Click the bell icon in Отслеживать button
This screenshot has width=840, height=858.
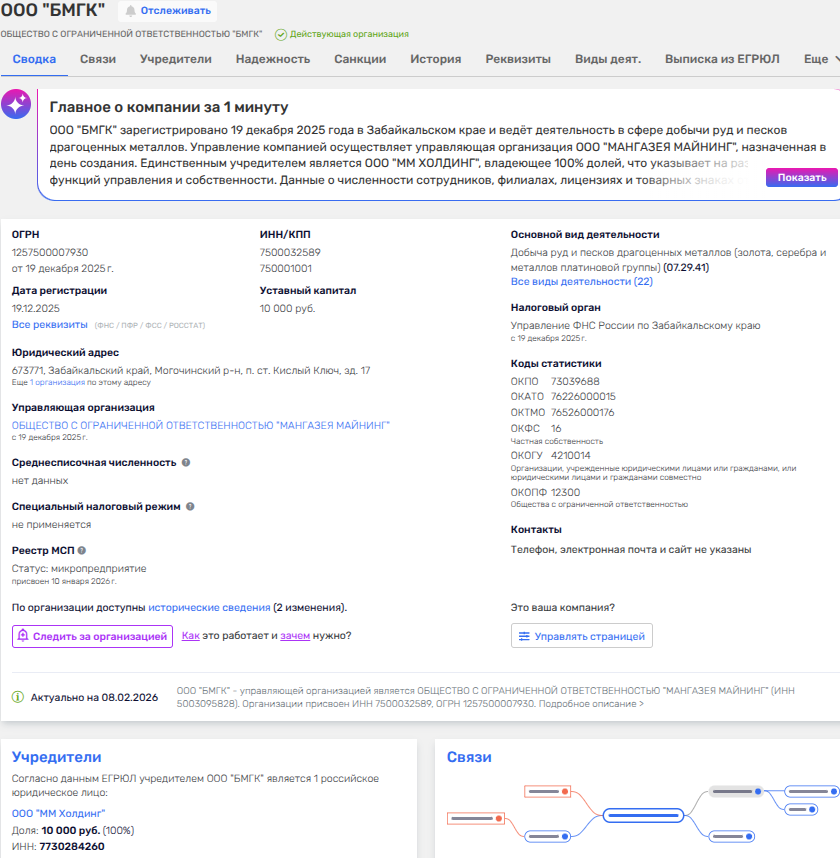[x=130, y=11]
